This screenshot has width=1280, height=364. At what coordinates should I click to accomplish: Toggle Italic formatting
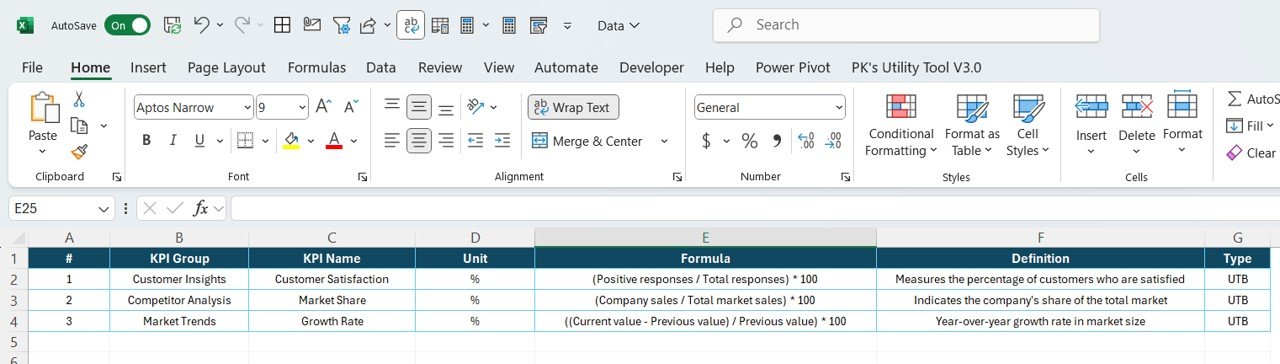pos(174,140)
